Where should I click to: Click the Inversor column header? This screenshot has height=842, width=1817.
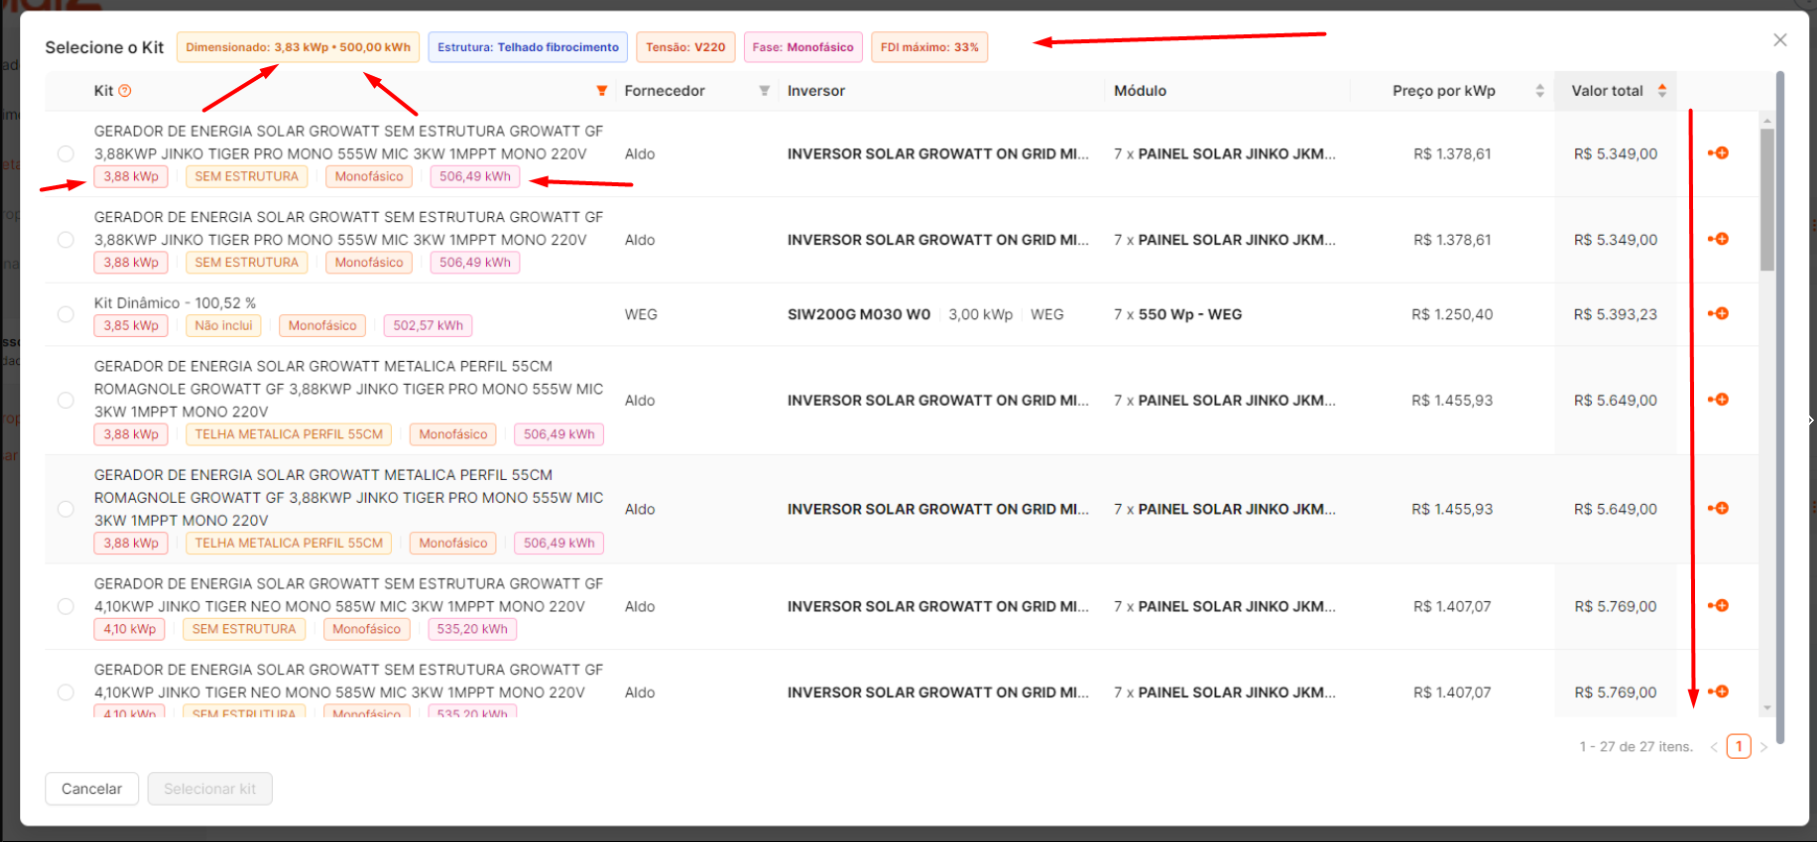816,91
